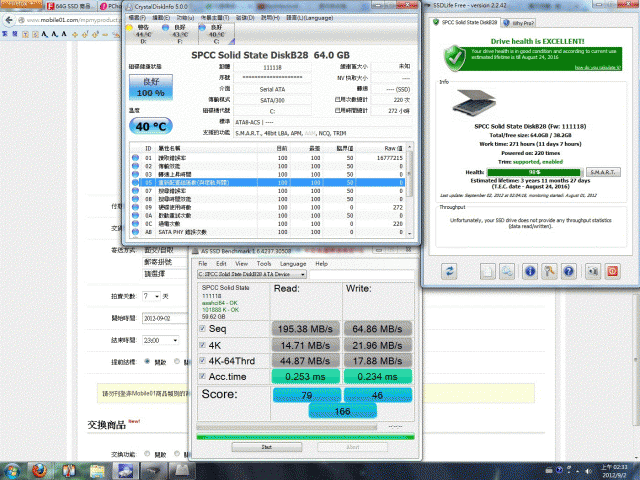Screen dimensions: 640x480
Task: Click the S.M.A.R.T. button in SSDLife
Action: tap(603, 172)
